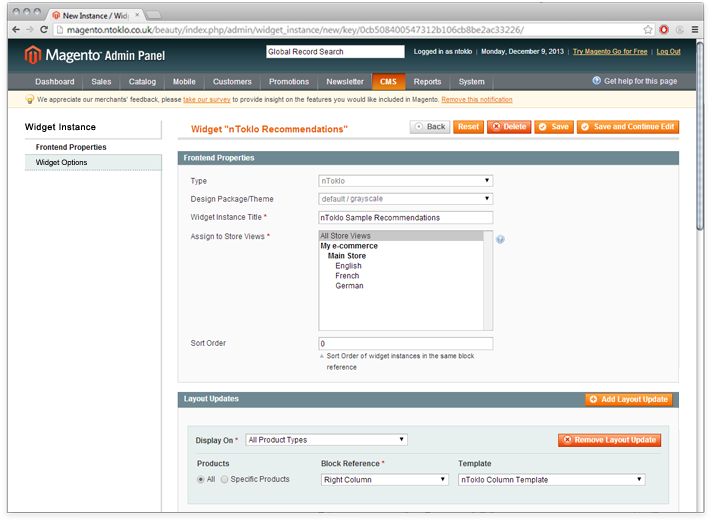Select the Specific Products radio button
This screenshot has width=710, height=528.
[224, 479]
